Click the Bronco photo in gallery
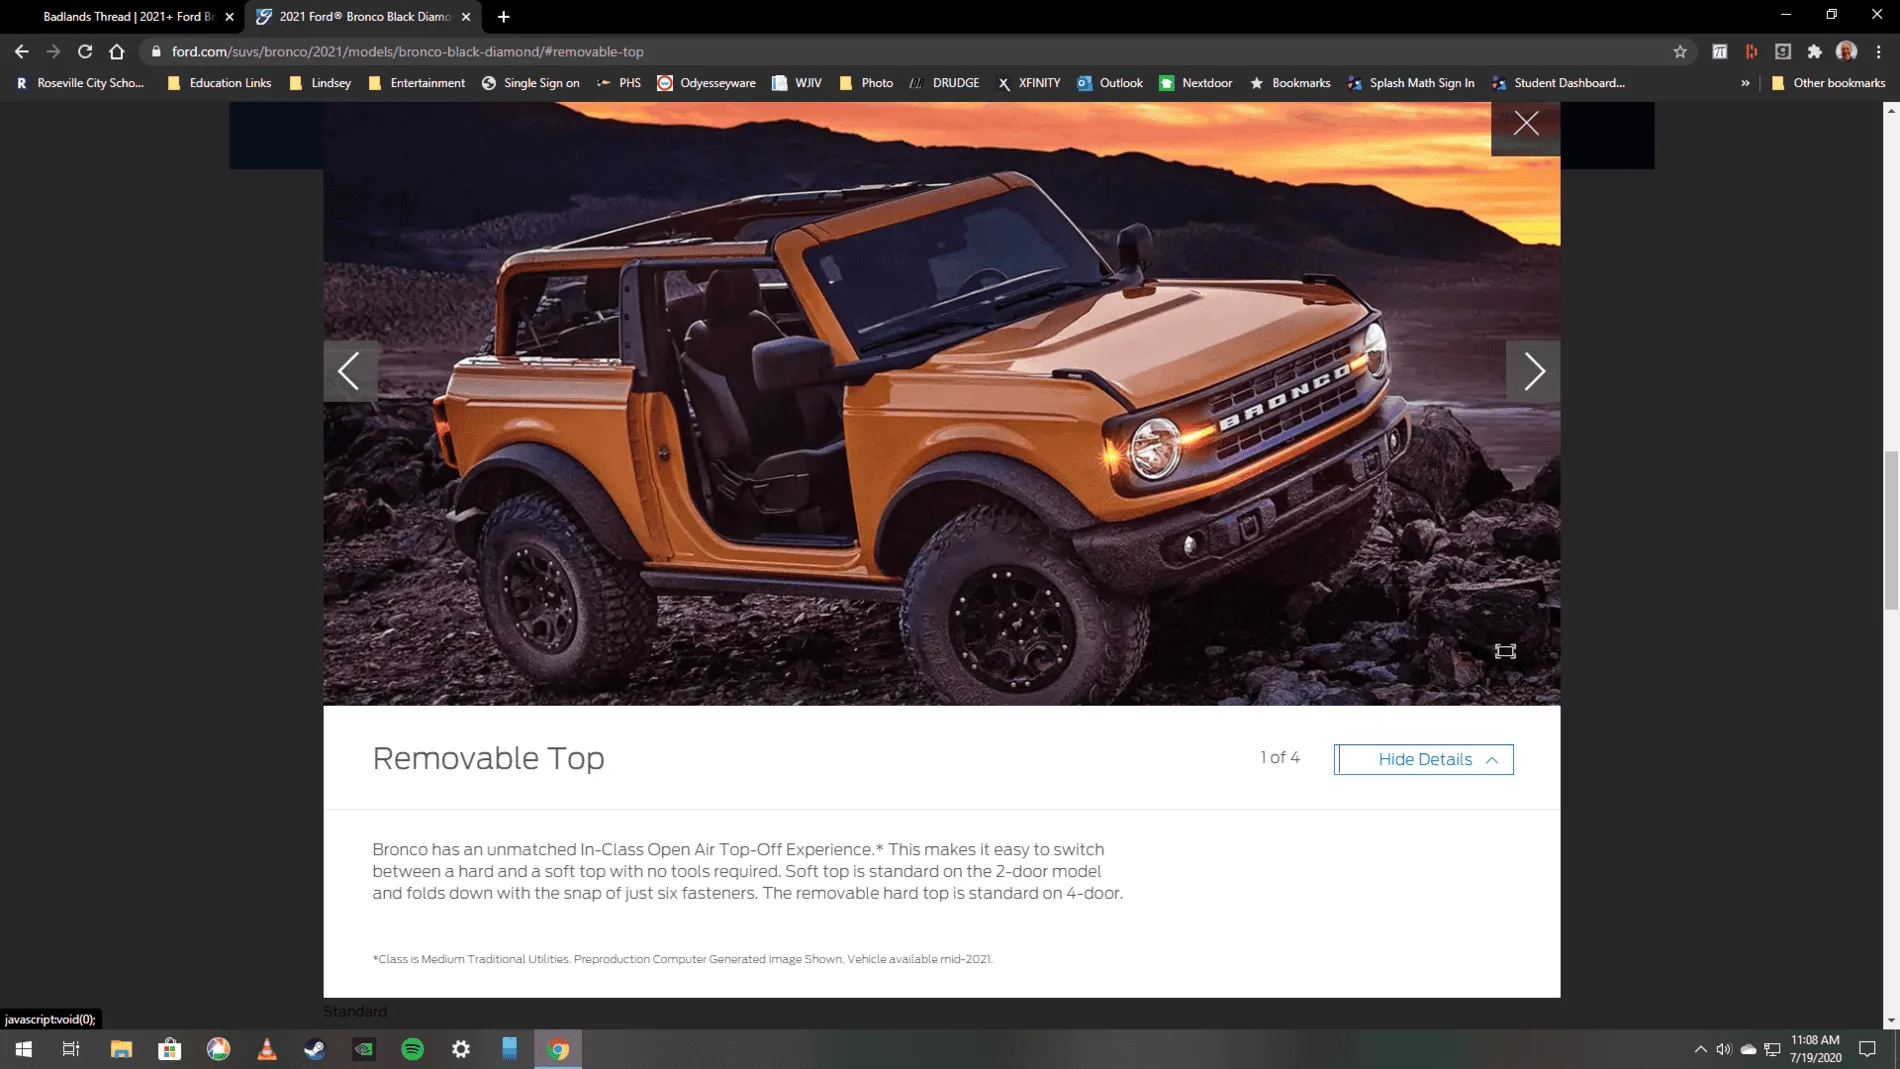 [941, 403]
